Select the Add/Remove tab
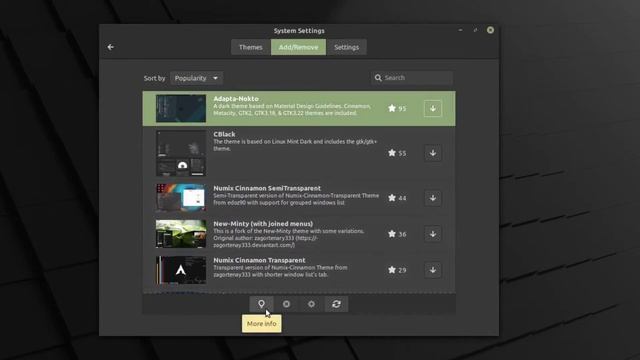 pos(298,47)
